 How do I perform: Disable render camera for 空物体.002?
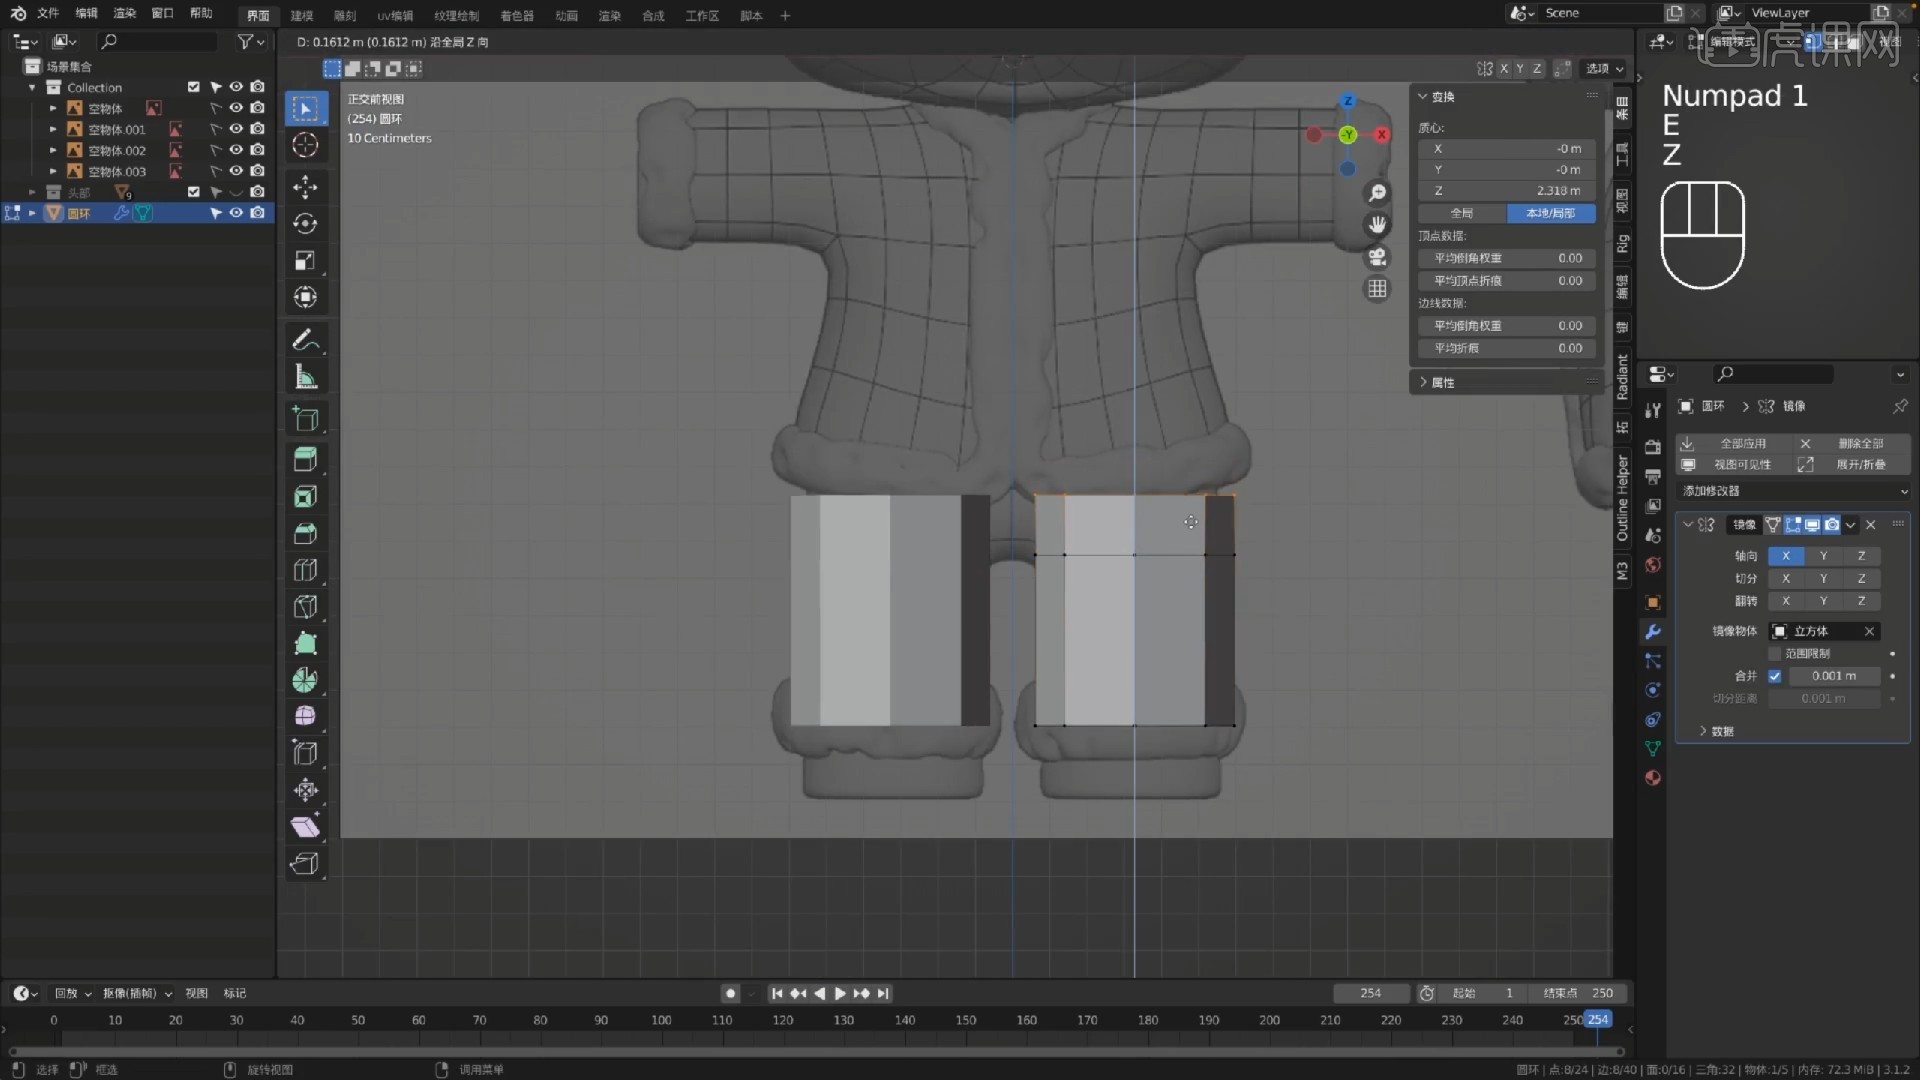click(x=257, y=150)
